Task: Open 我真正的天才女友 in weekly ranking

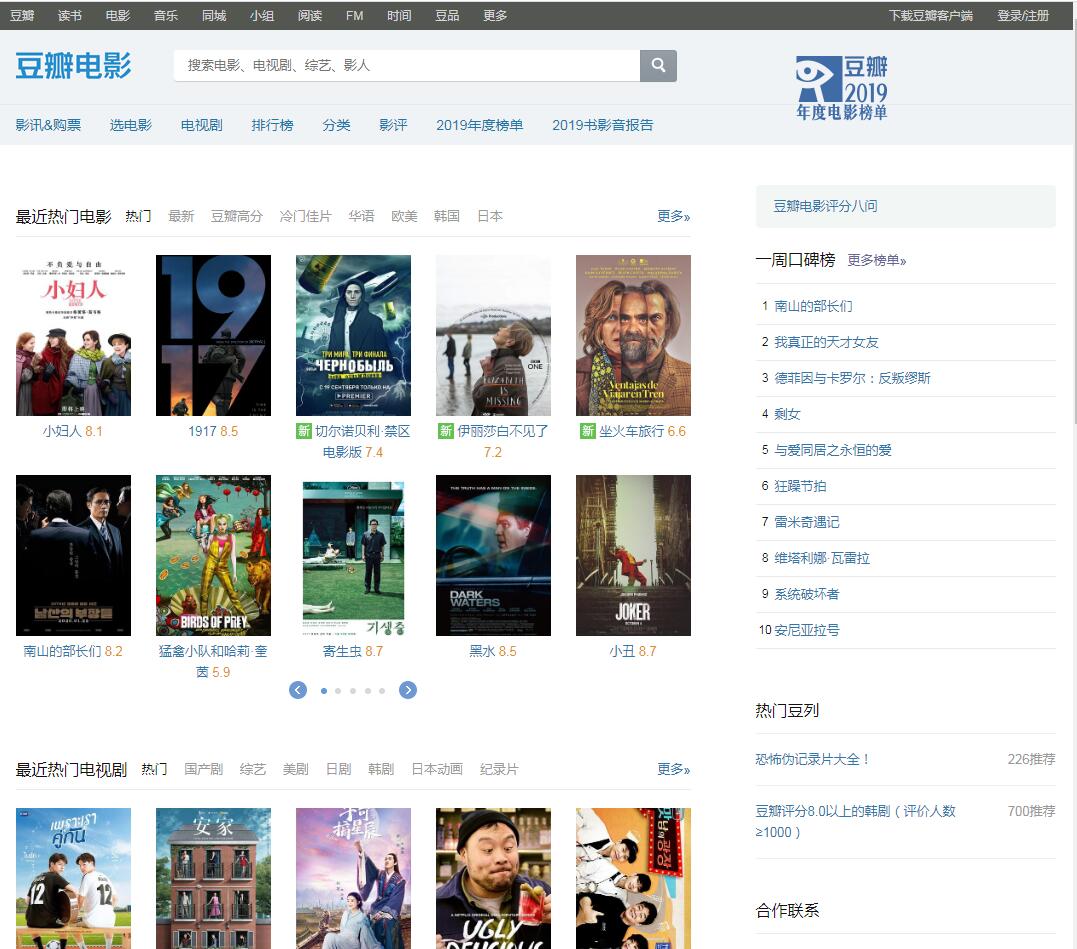Action: (826, 342)
